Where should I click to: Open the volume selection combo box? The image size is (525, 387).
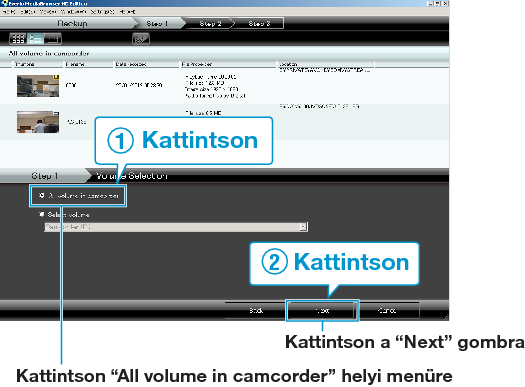click(x=176, y=227)
